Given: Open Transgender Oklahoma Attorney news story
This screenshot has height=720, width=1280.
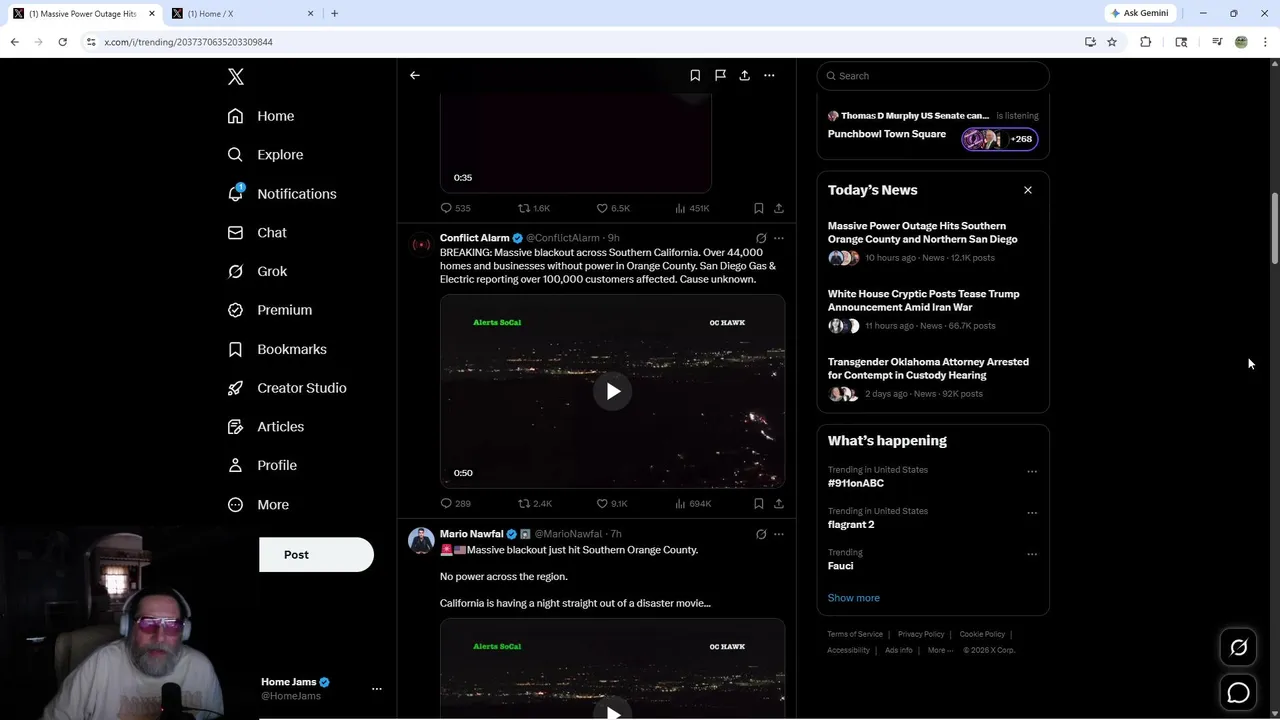Looking at the screenshot, I should (928, 369).
